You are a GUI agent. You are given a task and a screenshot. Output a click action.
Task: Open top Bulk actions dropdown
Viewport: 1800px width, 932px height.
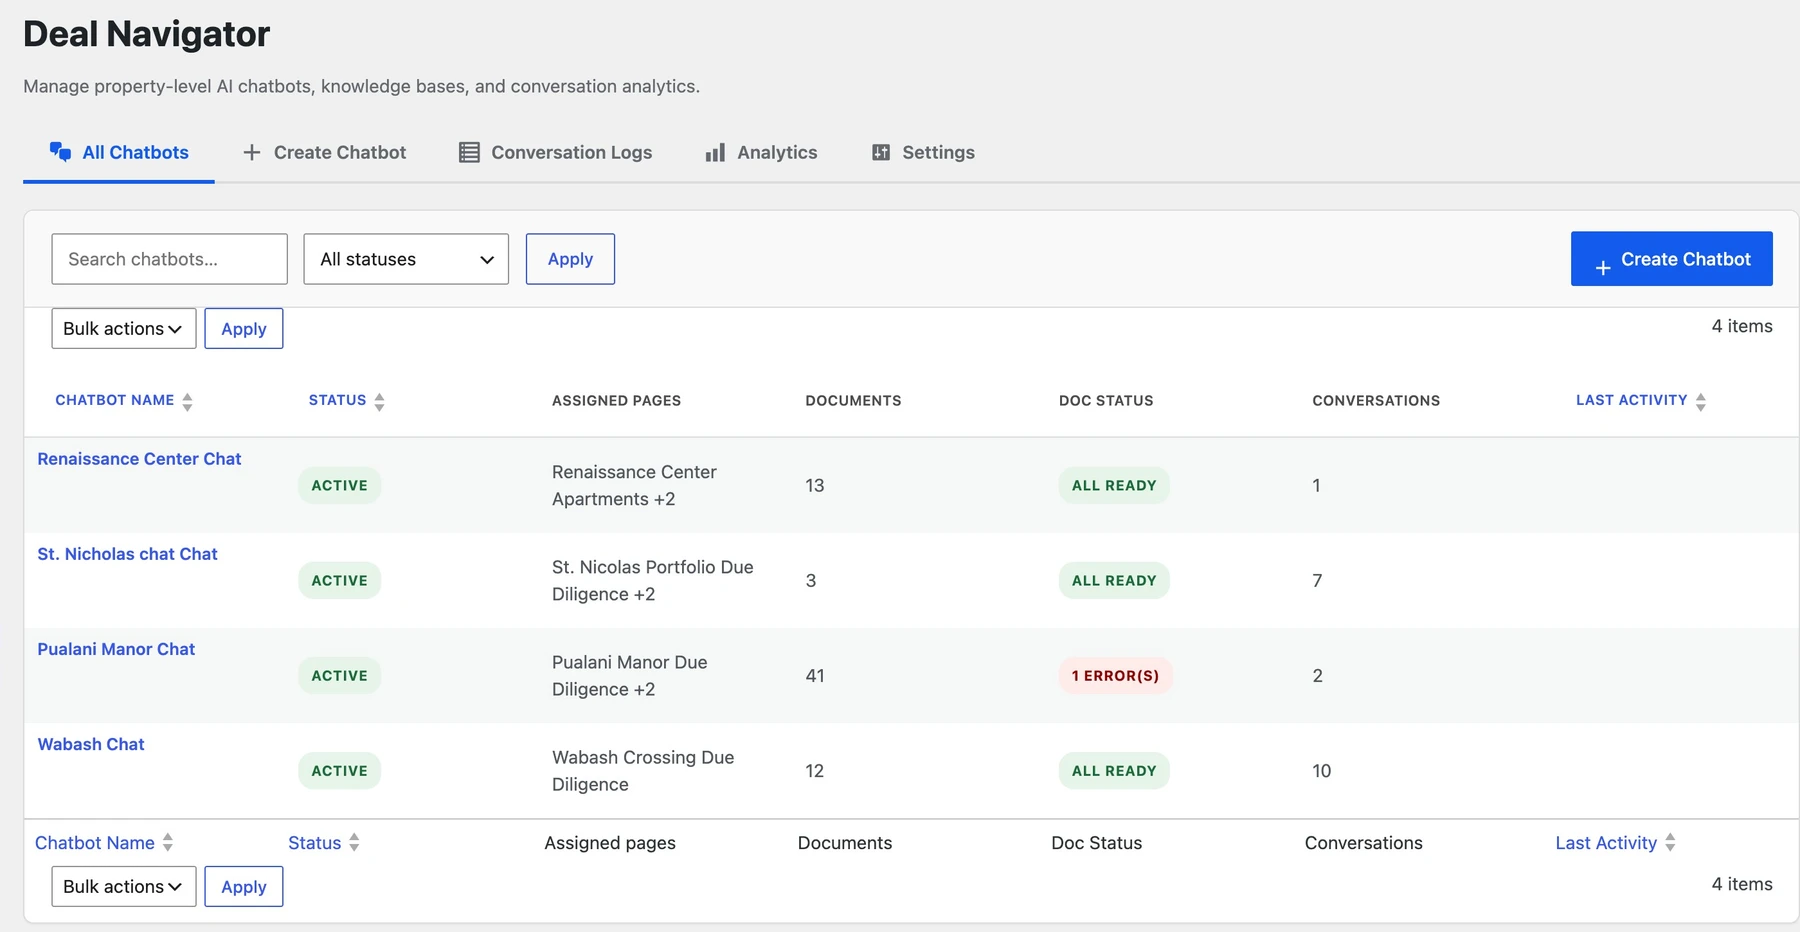click(x=124, y=329)
